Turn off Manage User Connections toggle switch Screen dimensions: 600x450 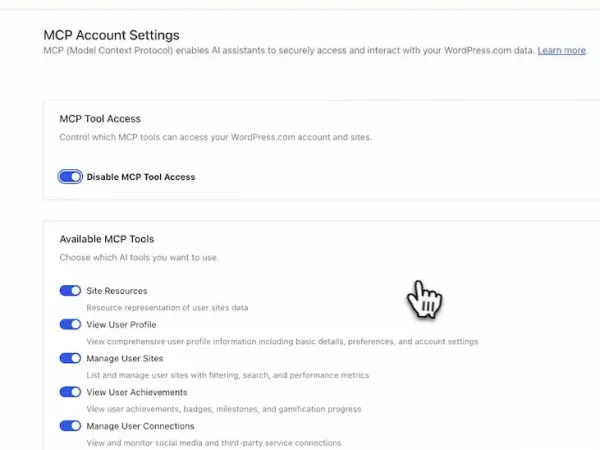pos(70,425)
